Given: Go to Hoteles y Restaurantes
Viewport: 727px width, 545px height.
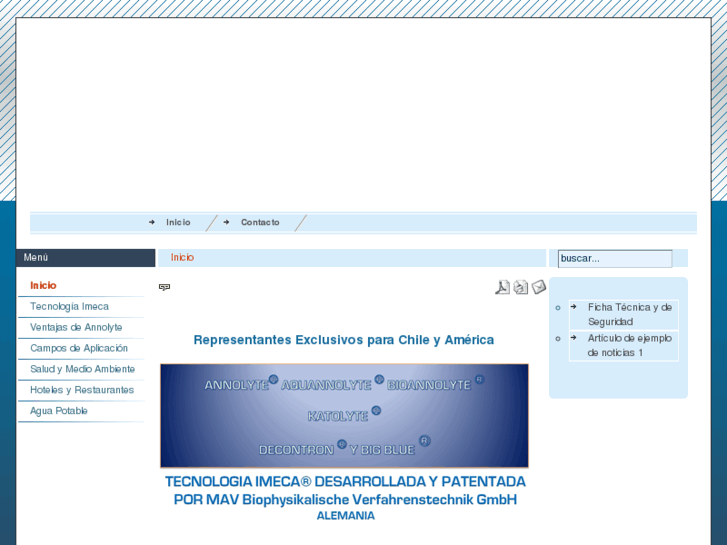Looking at the screenshot, I should coord(82,390).
